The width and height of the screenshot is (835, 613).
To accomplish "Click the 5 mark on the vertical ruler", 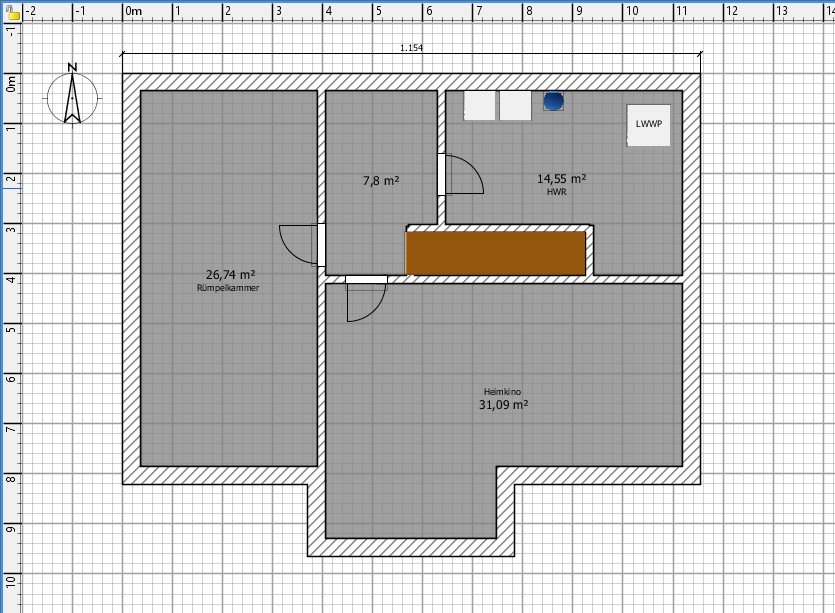I will click(x=10, y=327).
